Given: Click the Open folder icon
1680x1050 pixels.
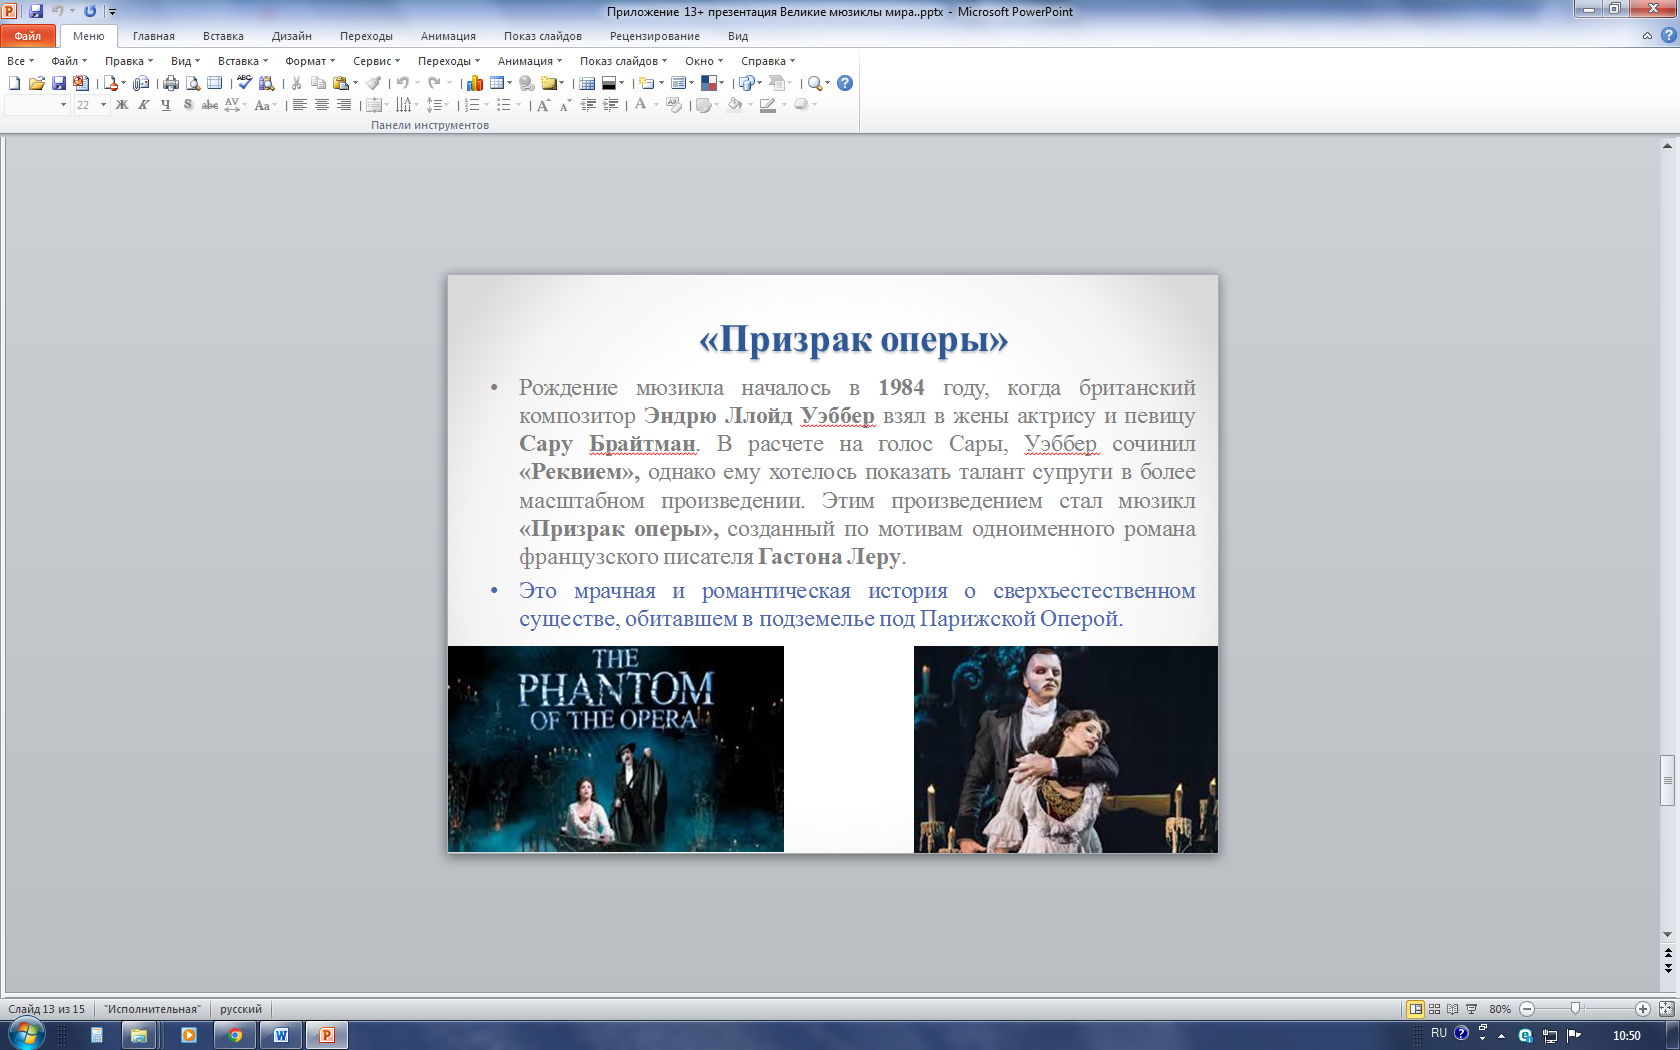Looking at the screenshot, I should click(37, 83).
